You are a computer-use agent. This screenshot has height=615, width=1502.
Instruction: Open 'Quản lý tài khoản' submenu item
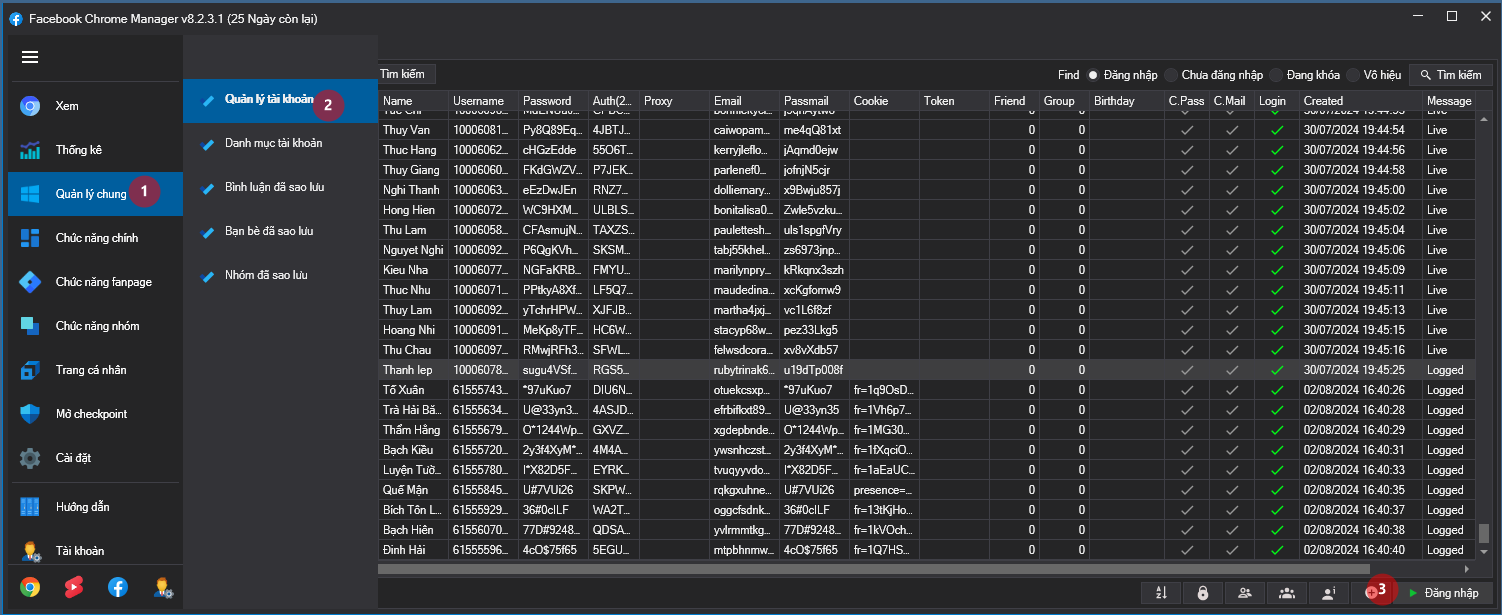coord(268,100)
